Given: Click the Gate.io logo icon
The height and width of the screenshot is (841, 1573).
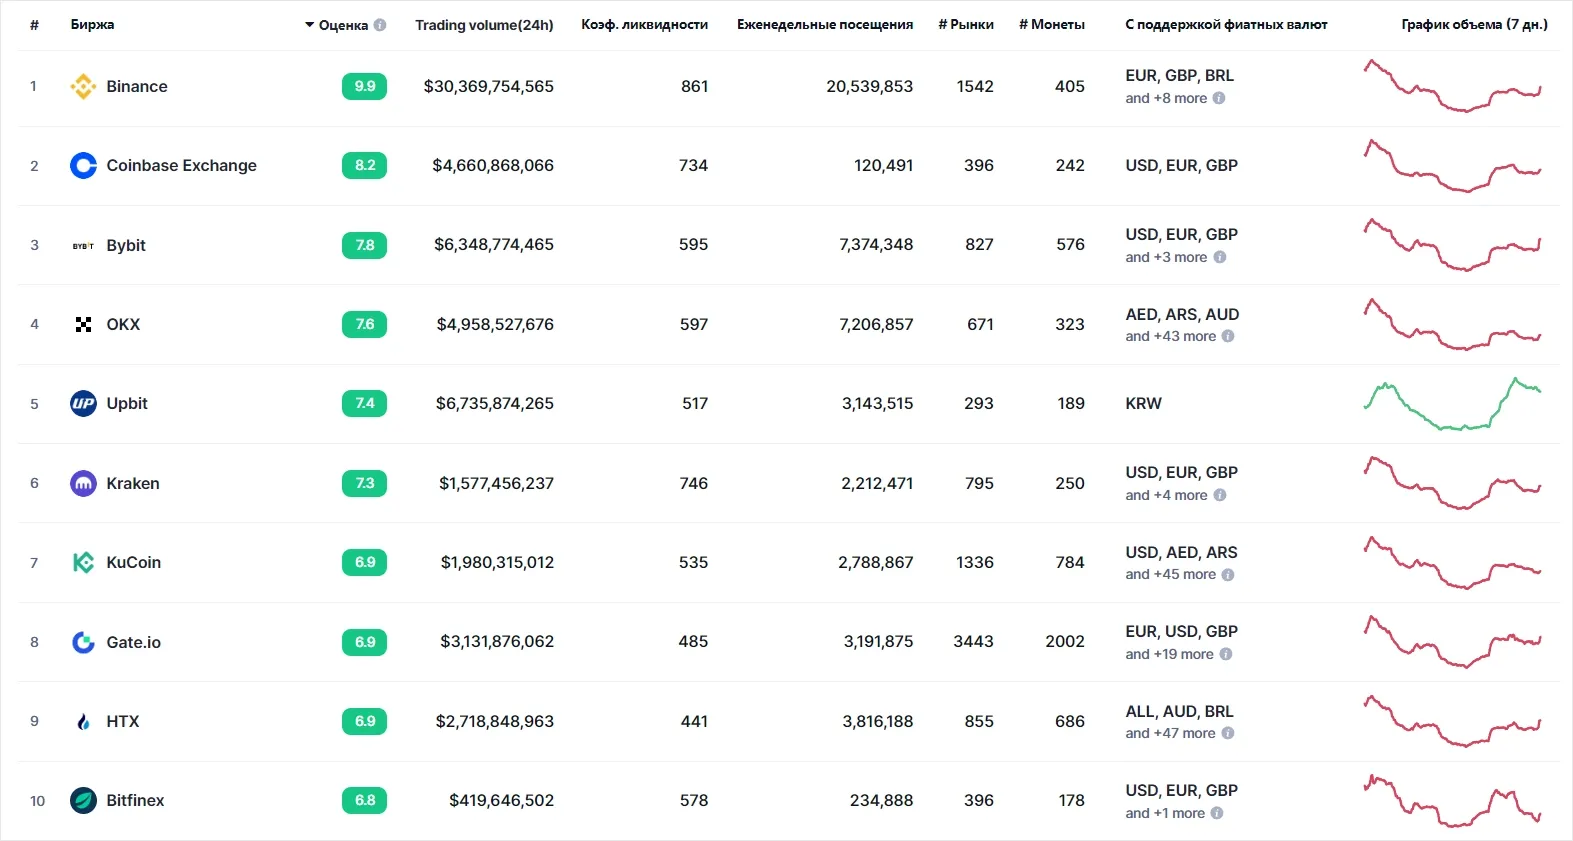Looking at the screenshot, I should (x=83, y=642).
